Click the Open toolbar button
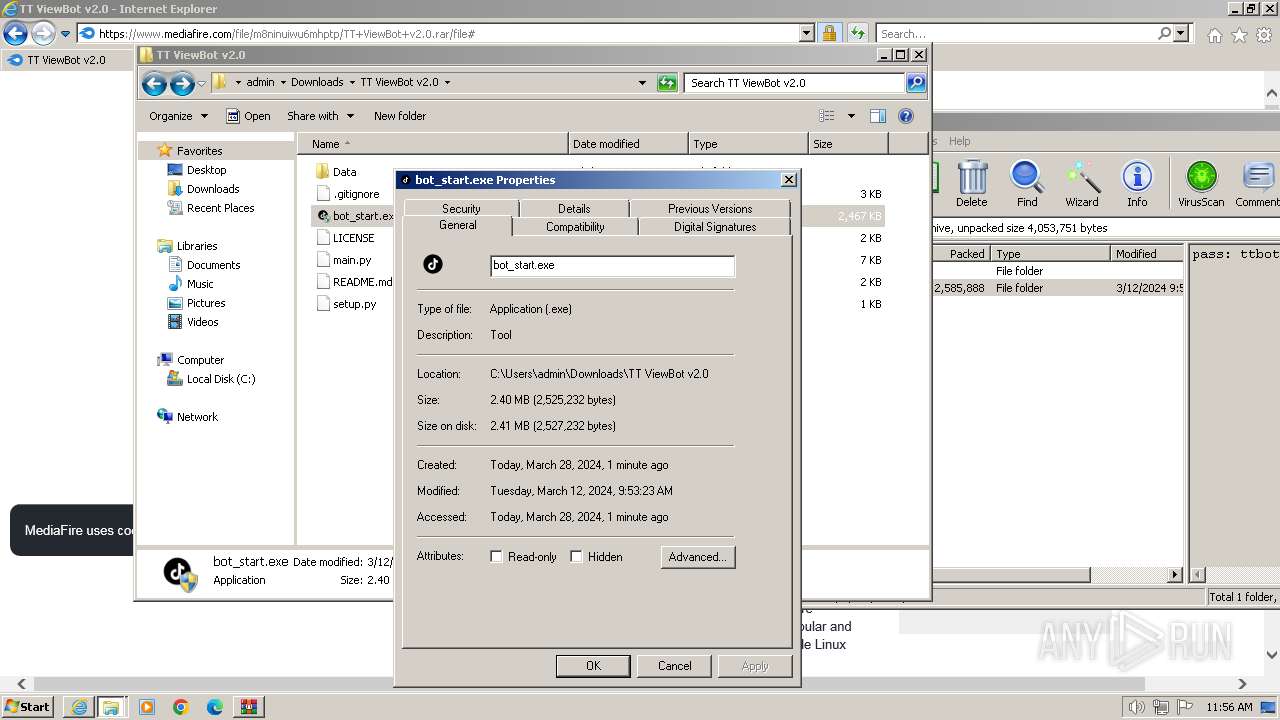Image resolution: width=1280 pixels, height=720 pixels. click(248, 116)
